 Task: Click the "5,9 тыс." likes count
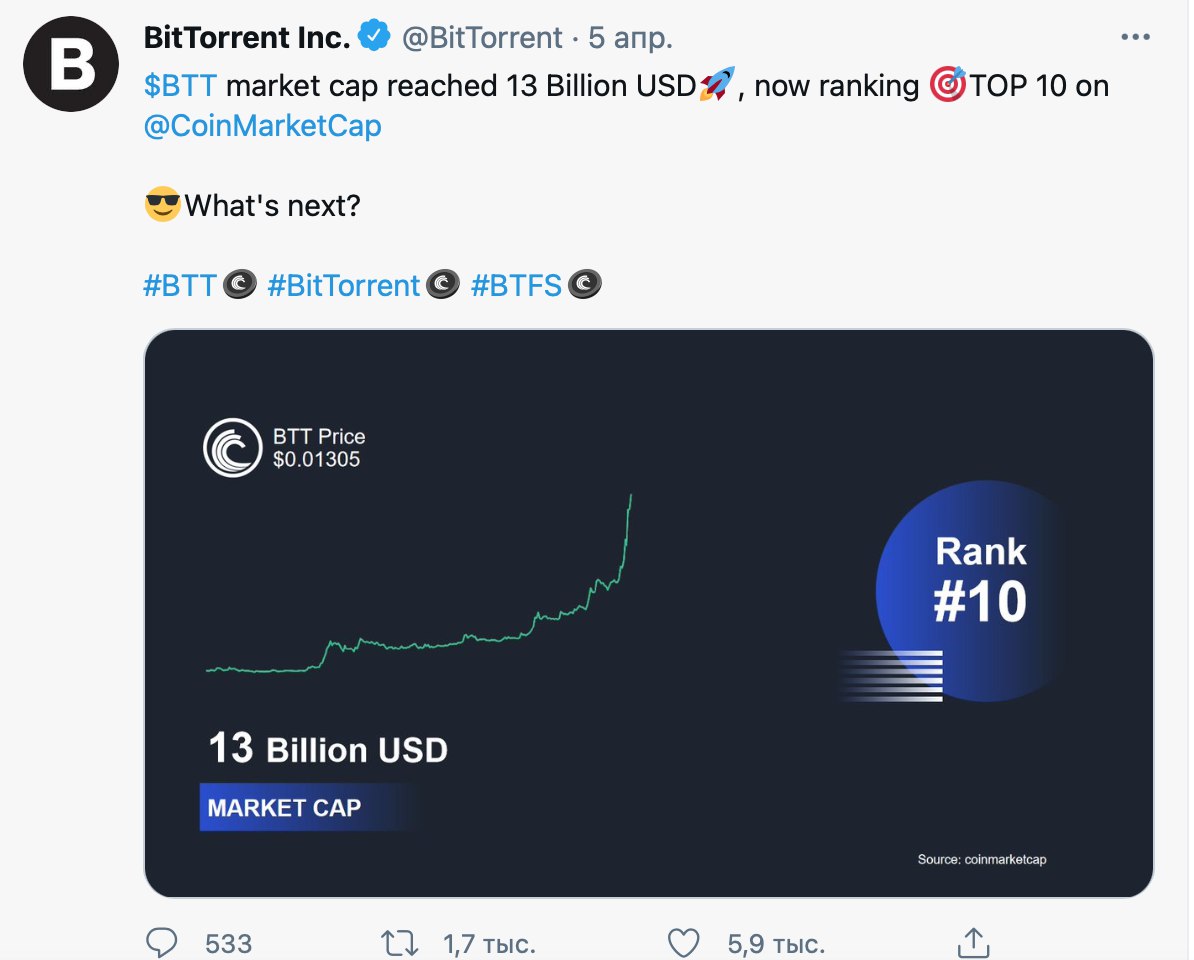tap(776, 943)
